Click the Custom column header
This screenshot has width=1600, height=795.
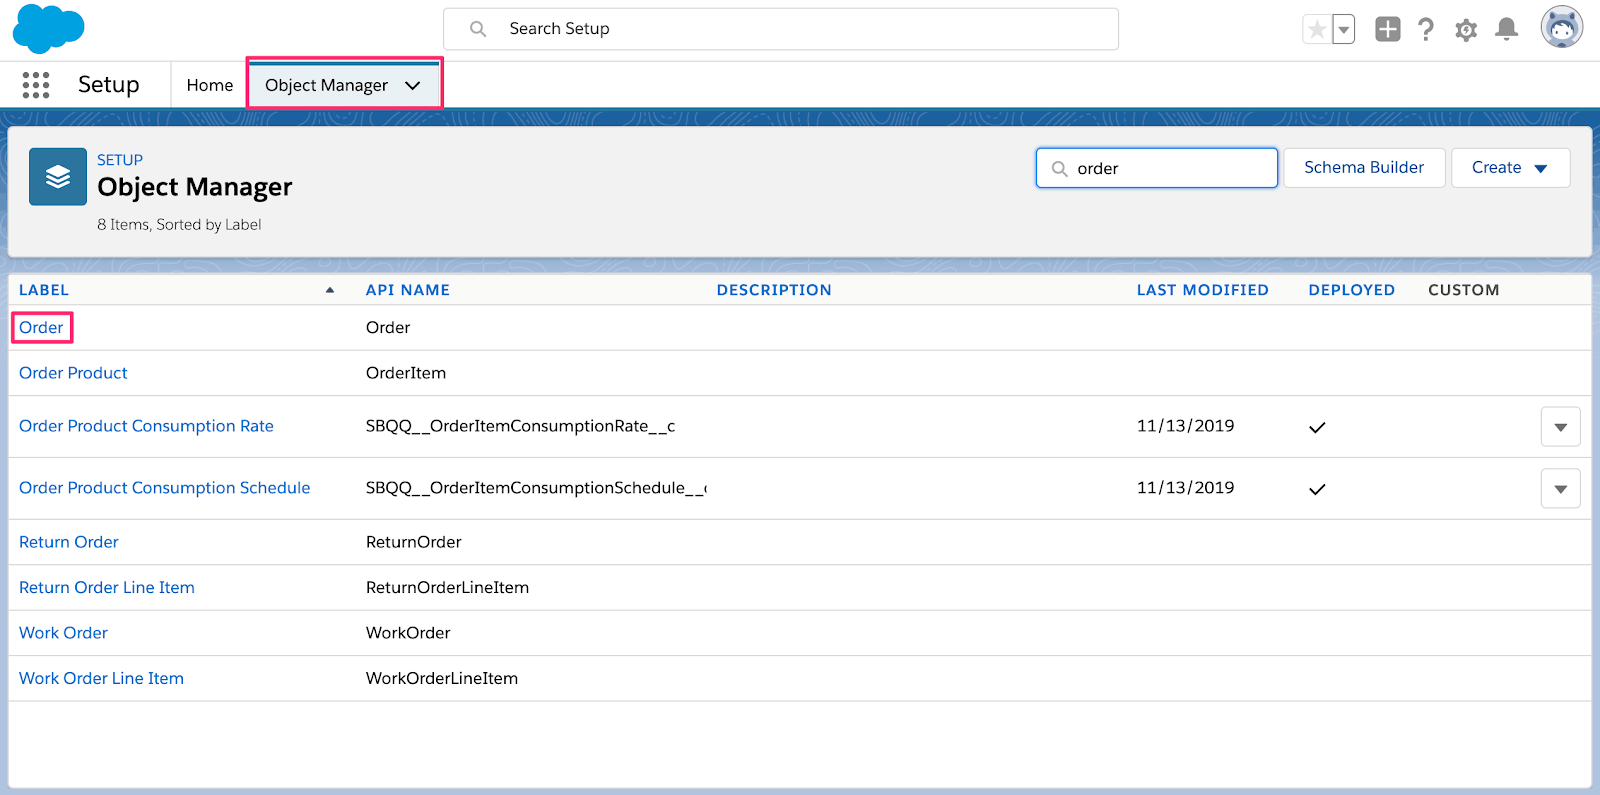point(1464,290)
